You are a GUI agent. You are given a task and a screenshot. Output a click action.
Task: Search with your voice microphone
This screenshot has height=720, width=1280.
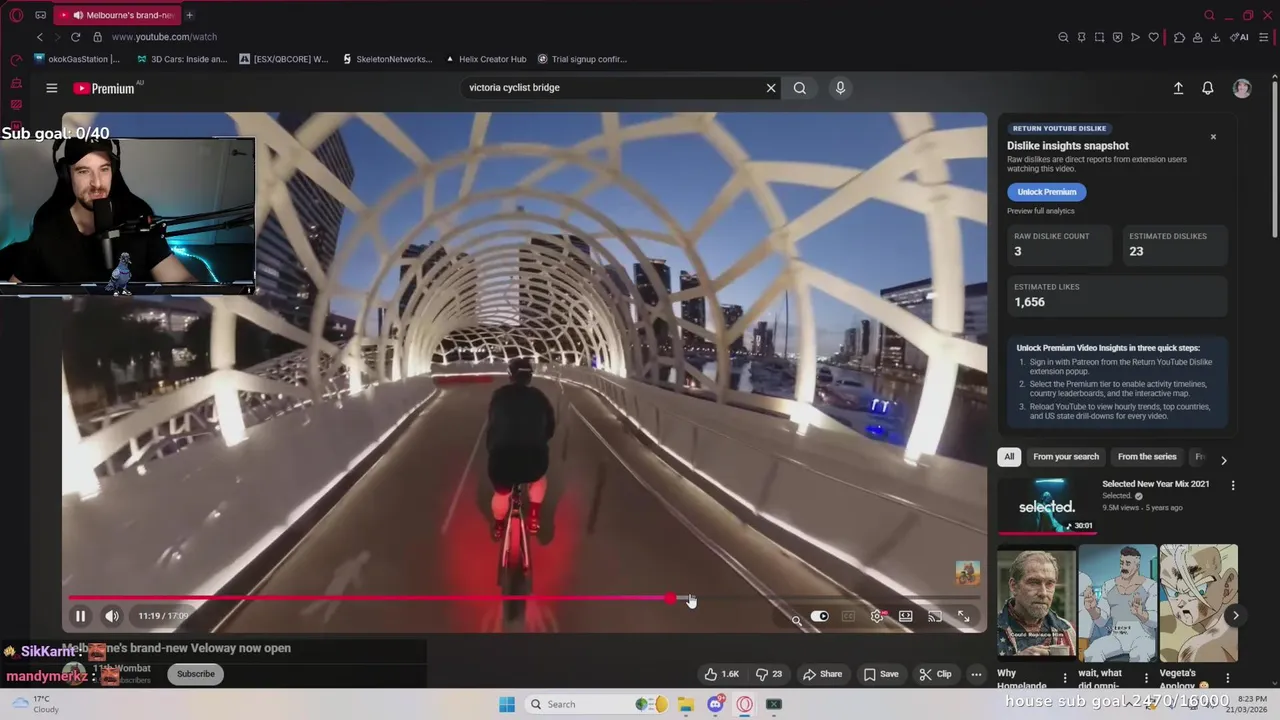840,88
